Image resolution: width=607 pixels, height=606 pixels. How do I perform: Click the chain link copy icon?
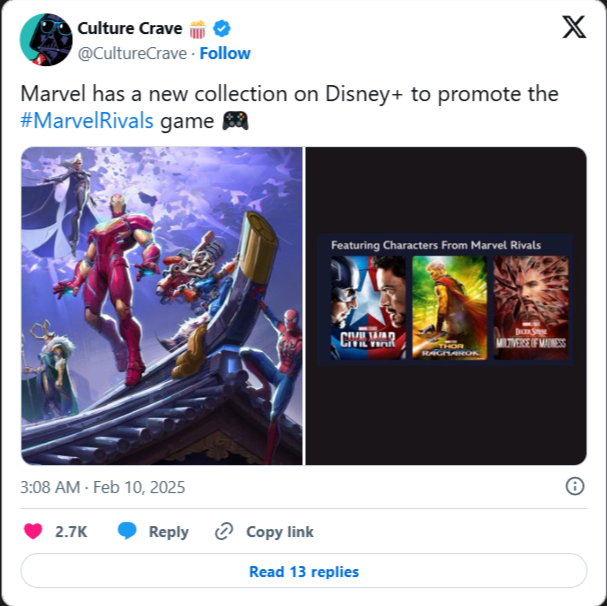pyautogui.click(x=224, y=531)
